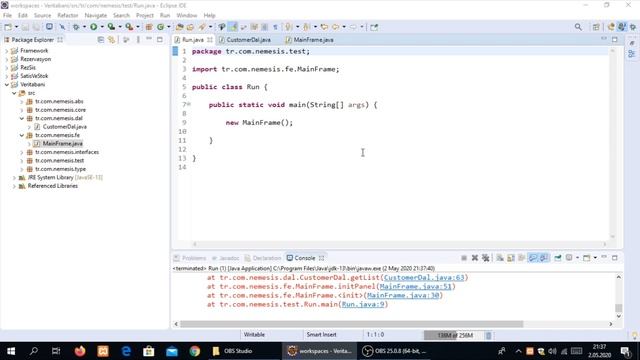Click the New Java Package icon
The height and width of the screenshot is (360, 640).
coord(149,27)
